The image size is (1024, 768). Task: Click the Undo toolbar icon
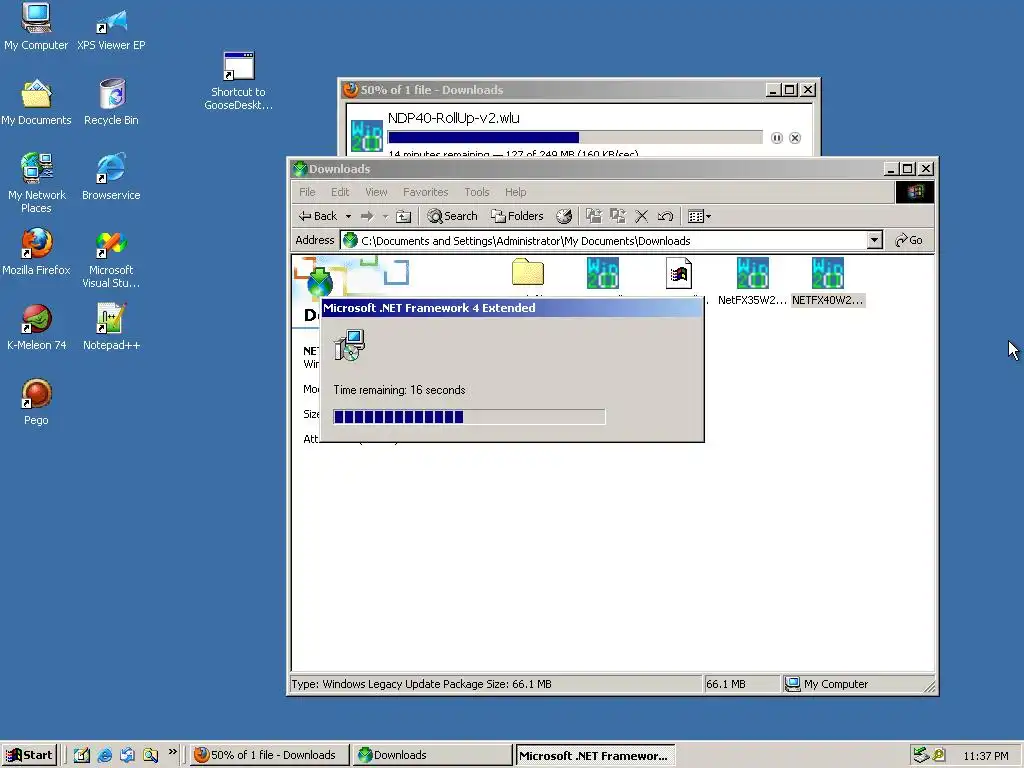click(665, 216)
